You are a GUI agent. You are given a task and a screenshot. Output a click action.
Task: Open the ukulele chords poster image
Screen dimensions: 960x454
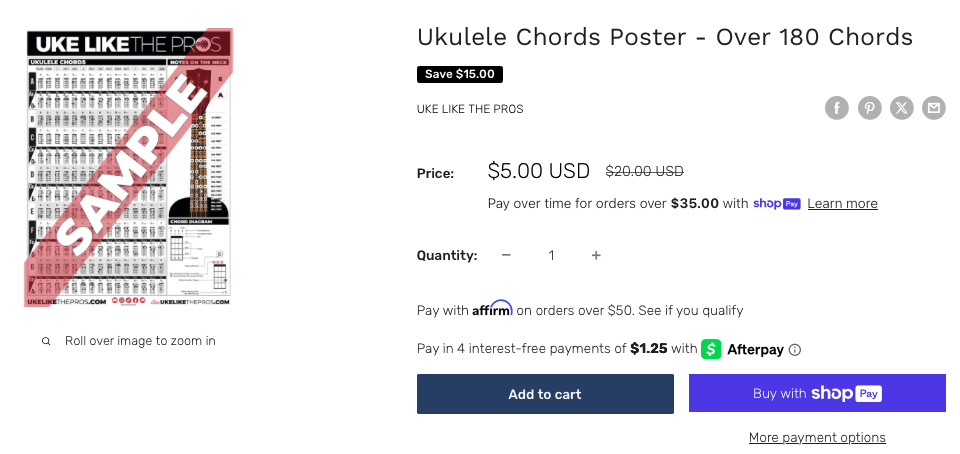(x=130, y=167)
